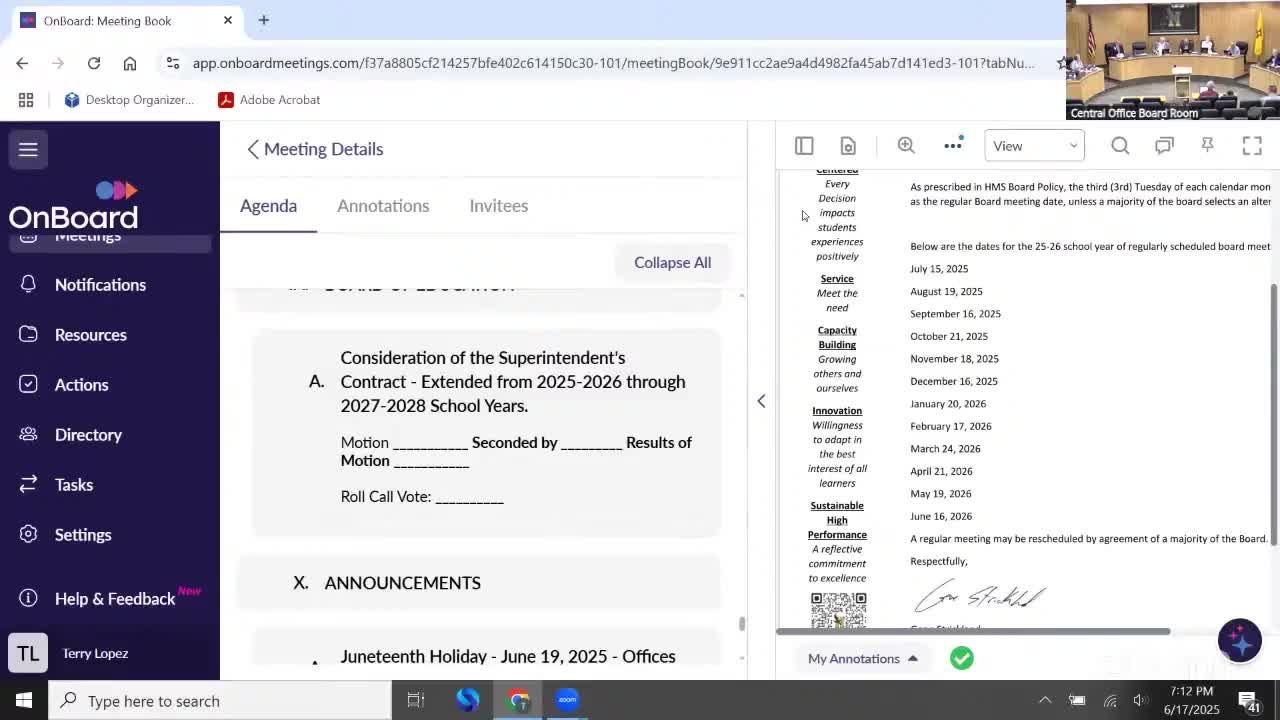The image size is (1280, 720).
Task: Select the X. ANNOUNCEMENTS agenda section
Action: point(478,583)
